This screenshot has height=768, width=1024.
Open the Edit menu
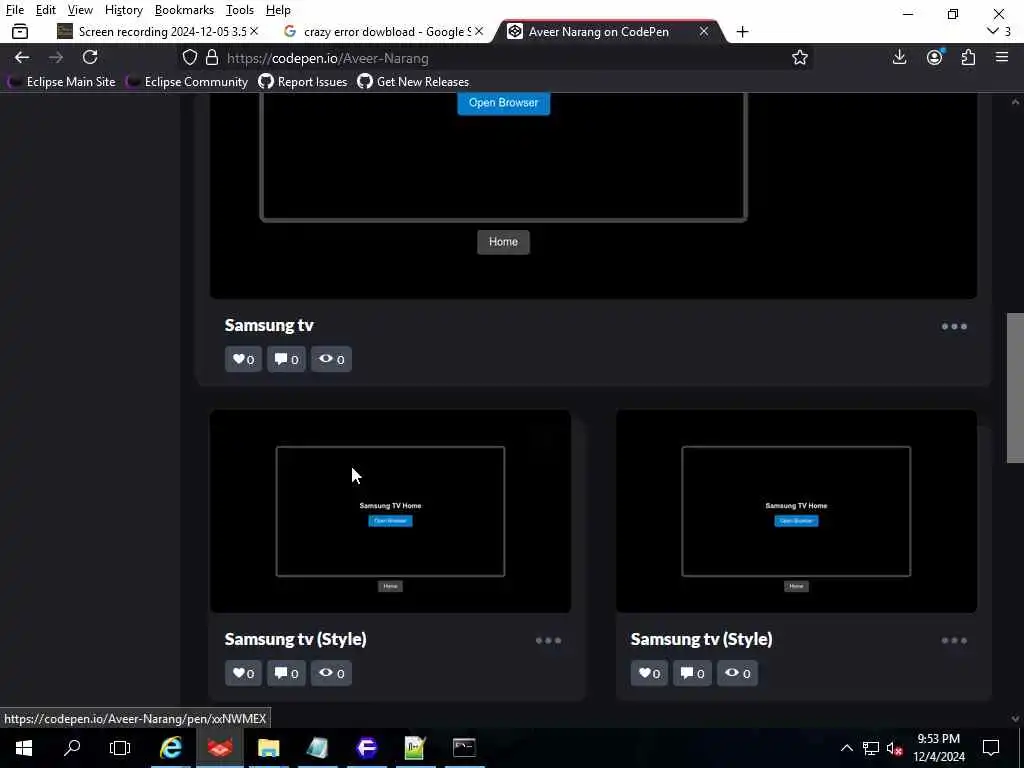[x=46, y=10]
